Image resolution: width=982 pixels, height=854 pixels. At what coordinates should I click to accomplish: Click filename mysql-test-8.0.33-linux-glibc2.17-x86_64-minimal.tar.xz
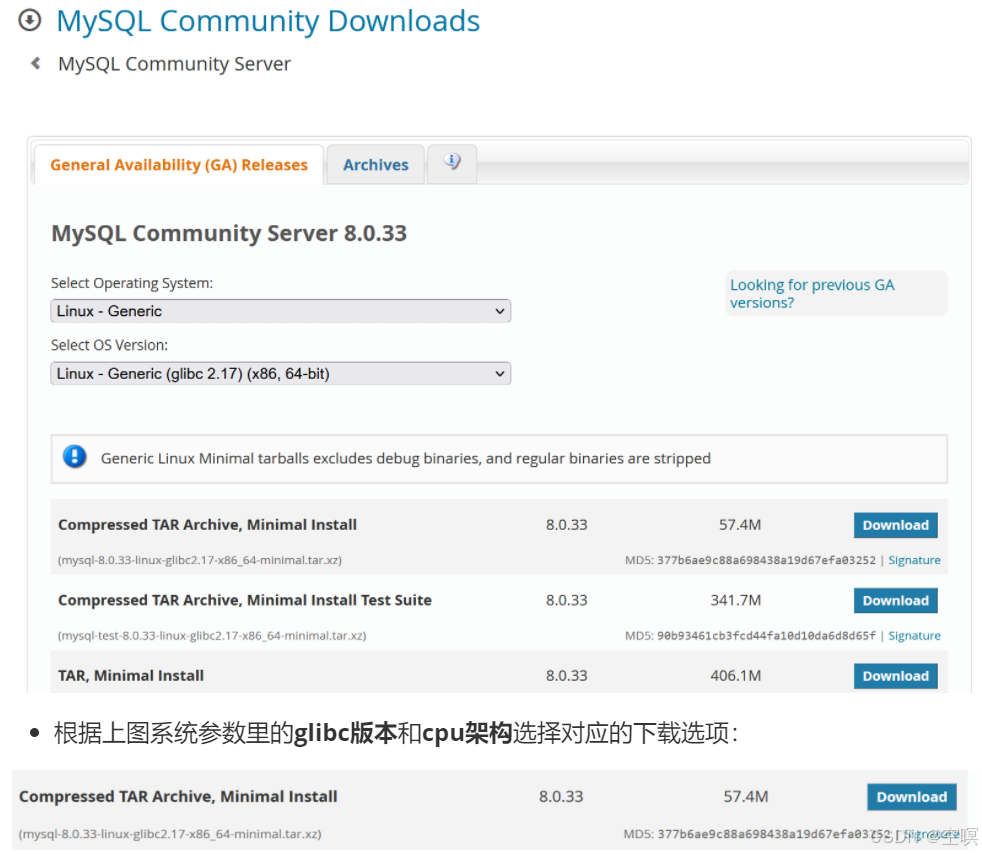(212, 635)
